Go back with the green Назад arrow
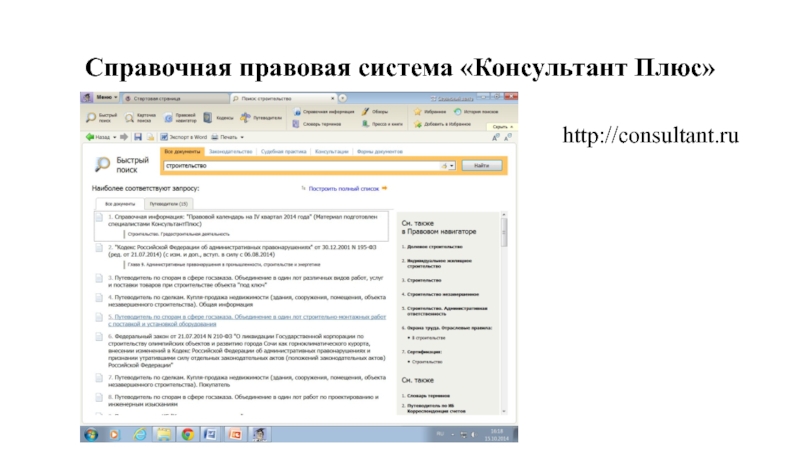The width and height of the screenshot is (800, 450). coord(97,137)
